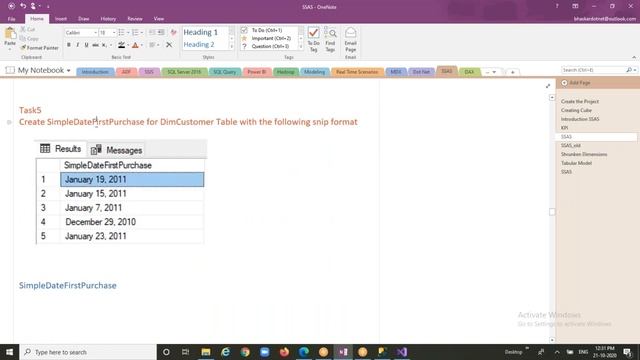Click the numbered list button
The width and height of the screenshot is (640, 360).
135,32
